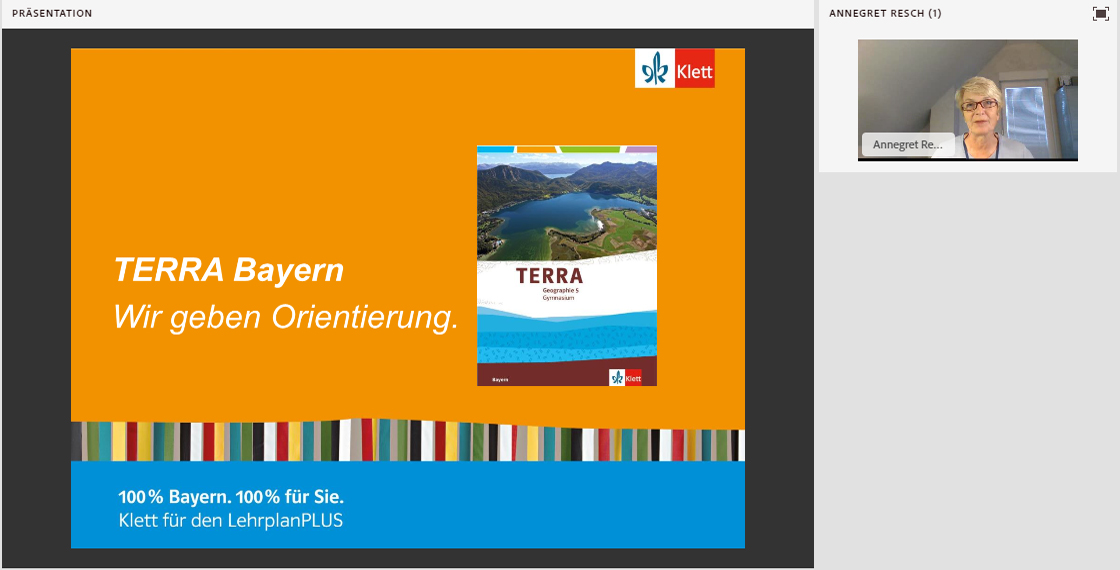Click the 'ANNEGRET RESCH (1)' pod header
Screen dimensions: 1120x570
(885, 13)
